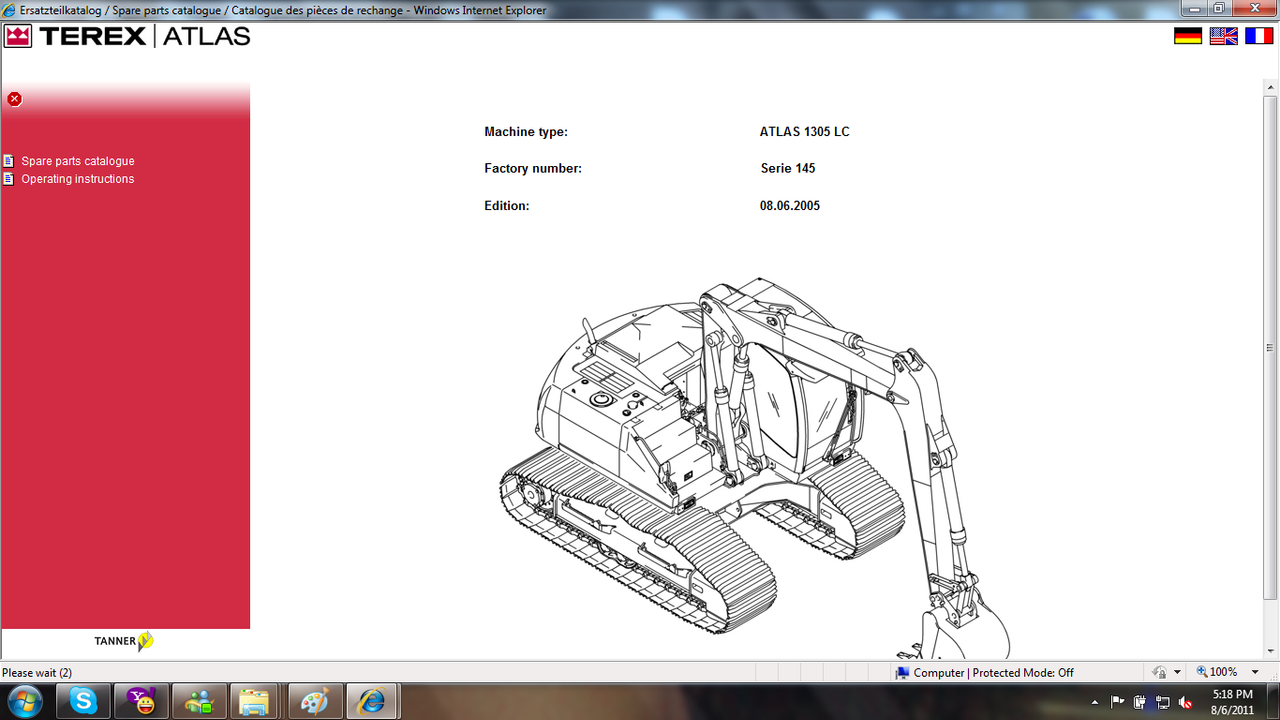The height and width of the screenshot is (720, 1280).
Task: Click the vertical scrollbar thumb
Action: coord(1270,348)
